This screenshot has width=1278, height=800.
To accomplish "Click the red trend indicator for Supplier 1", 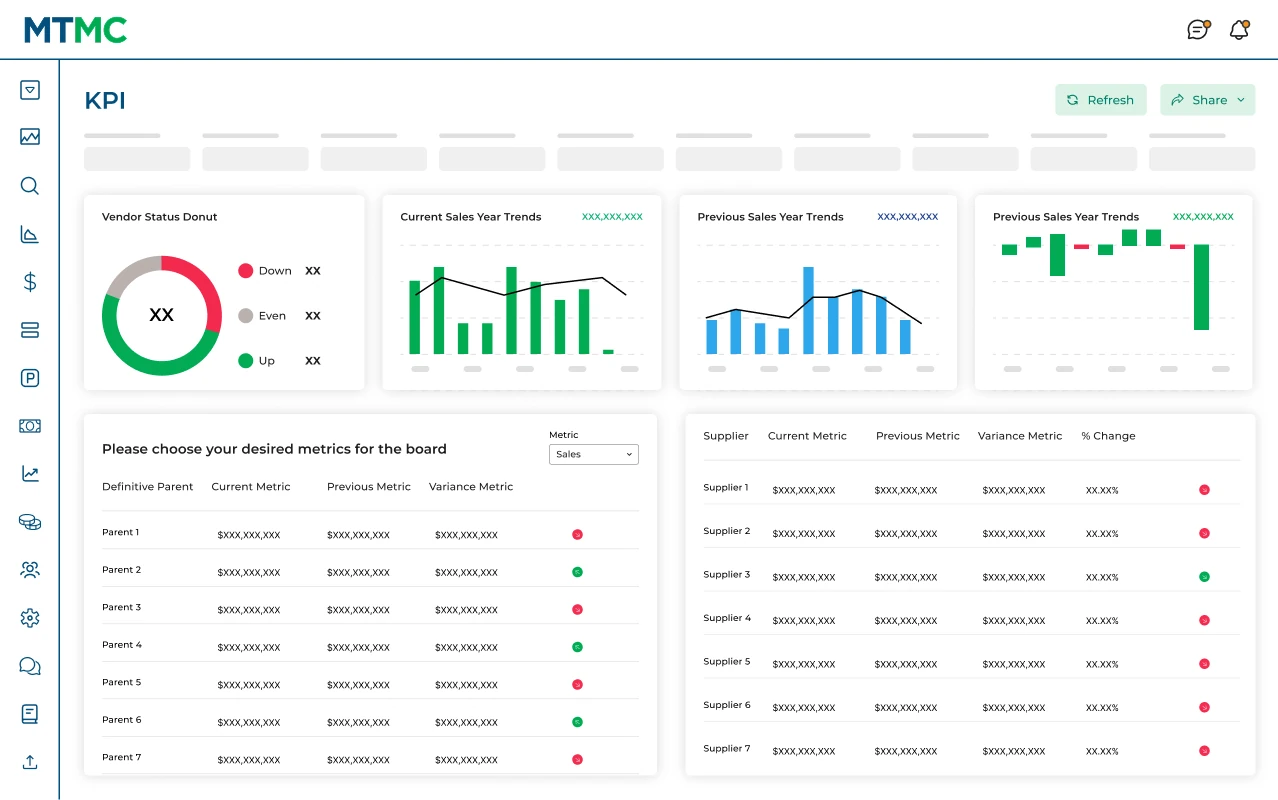I will [1204, 490].
